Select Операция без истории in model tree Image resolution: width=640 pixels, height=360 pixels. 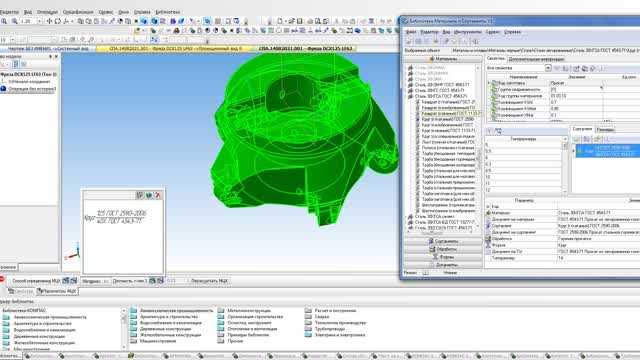click(x=32, y=89)
